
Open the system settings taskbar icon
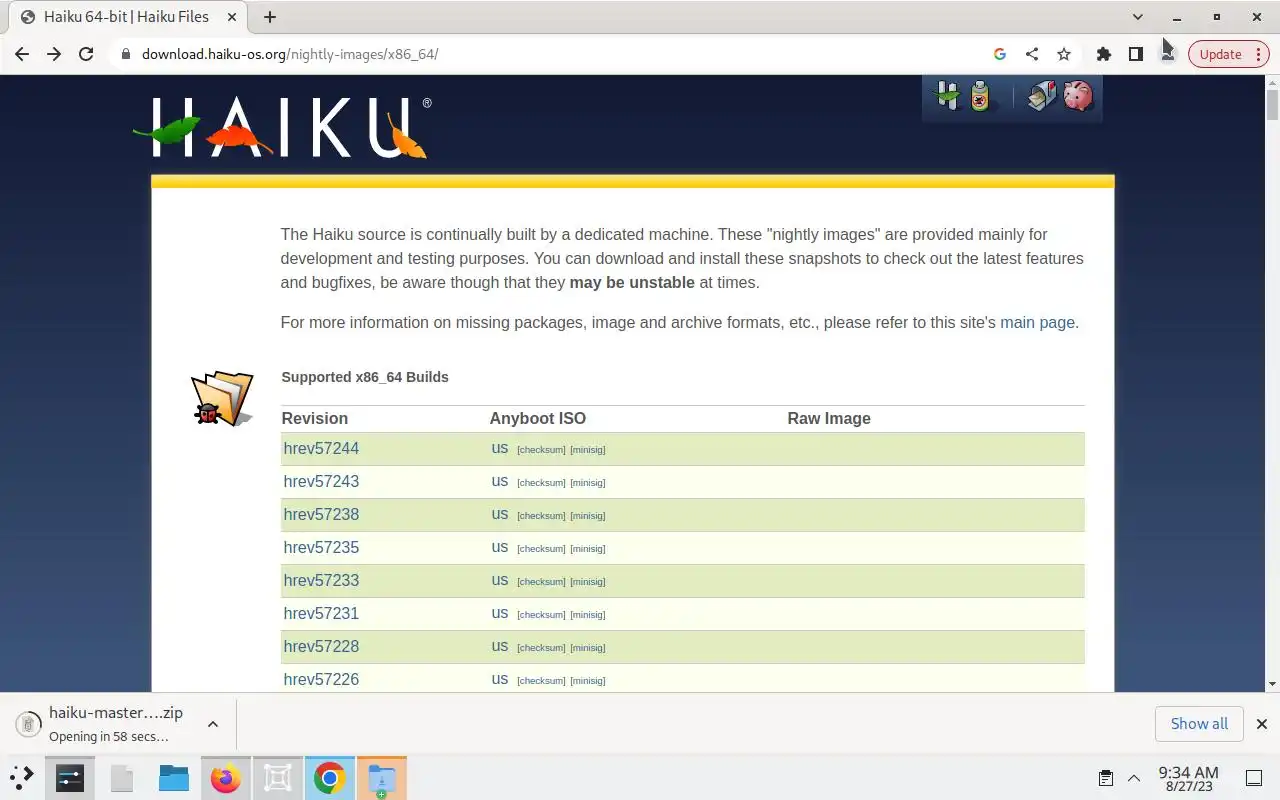(70, 777)
